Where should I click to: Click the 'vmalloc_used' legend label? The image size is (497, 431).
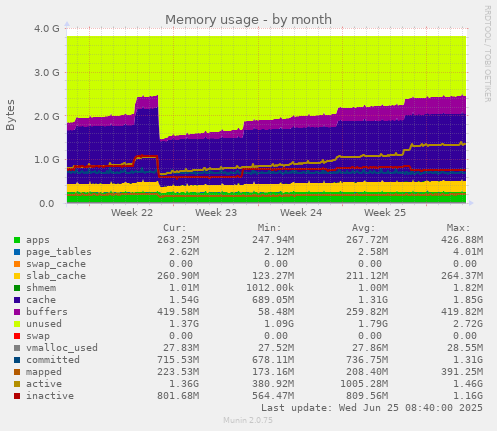[x=62, y=348]
